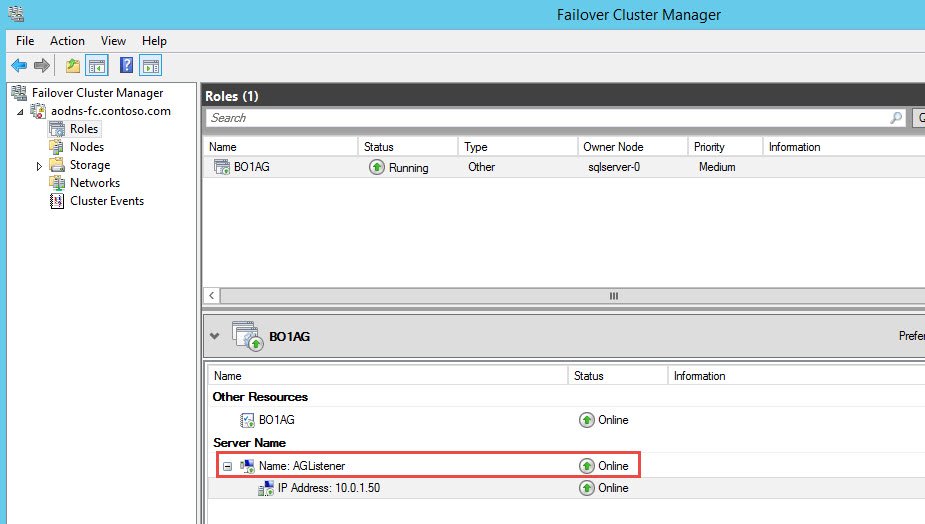Expand the Storage tree node
This screenshot has width=925, height=524.
pyautogui.click(x=39, y=166)
